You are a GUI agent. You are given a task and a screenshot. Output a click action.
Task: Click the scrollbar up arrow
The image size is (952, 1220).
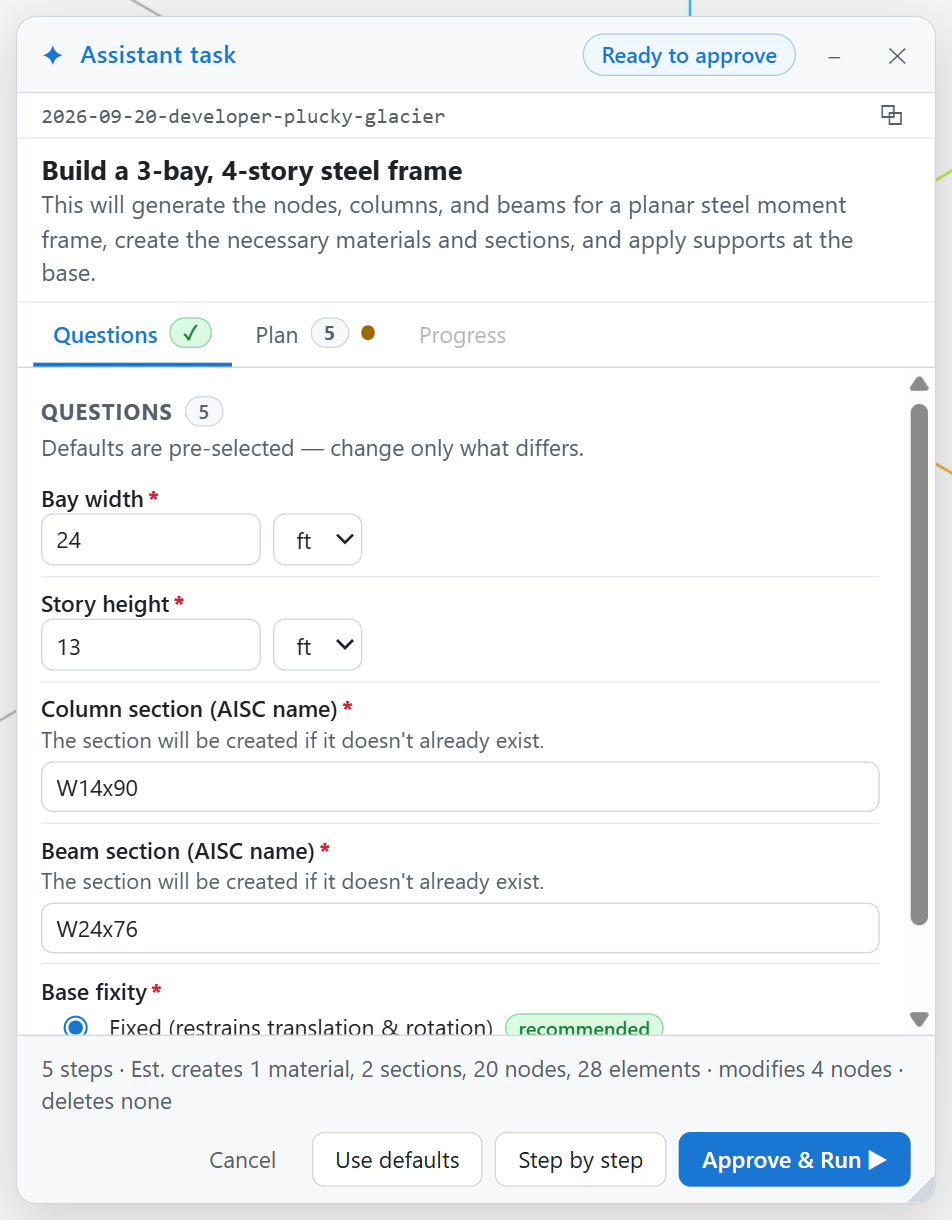click(919, 384)
